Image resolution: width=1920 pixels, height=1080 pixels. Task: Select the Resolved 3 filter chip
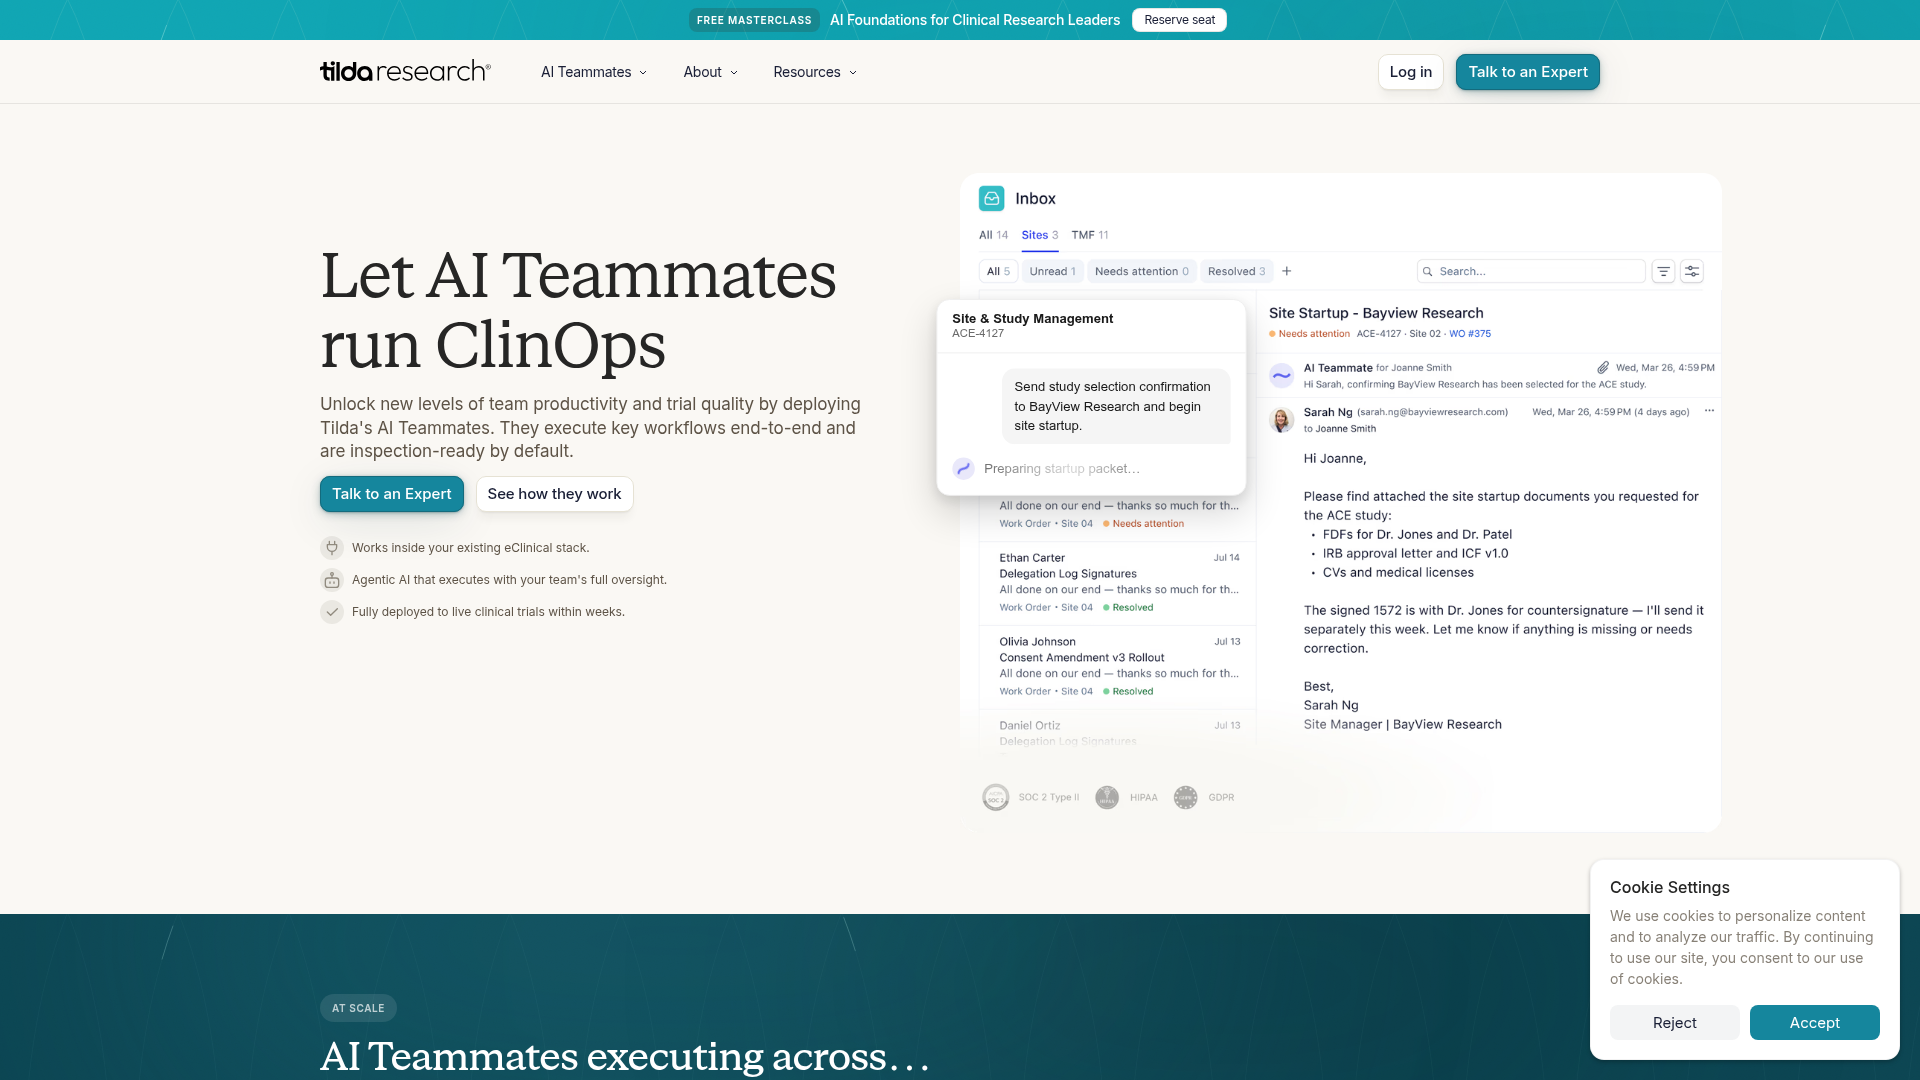1236,271
